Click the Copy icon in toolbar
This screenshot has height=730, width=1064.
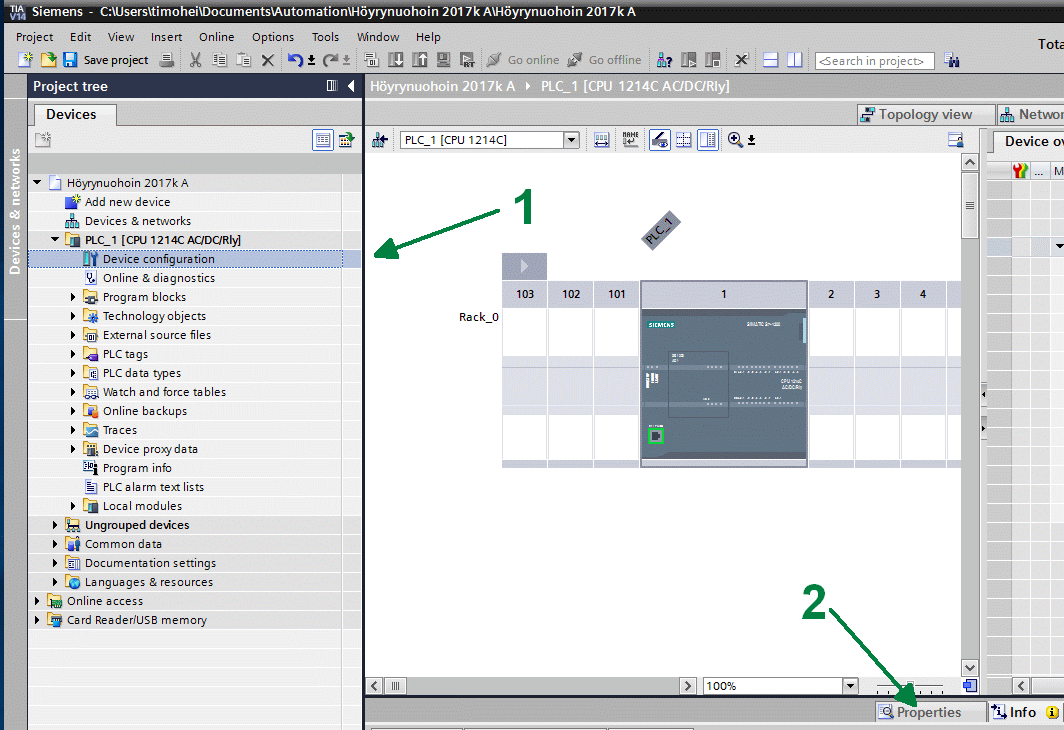click(219, 60)
